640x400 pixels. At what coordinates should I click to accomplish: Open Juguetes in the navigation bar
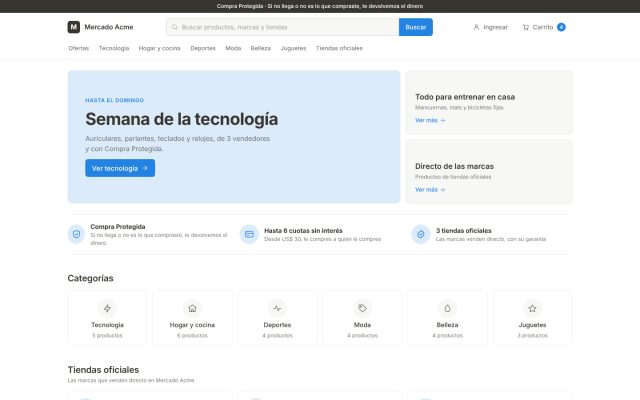tap(293, 48)
